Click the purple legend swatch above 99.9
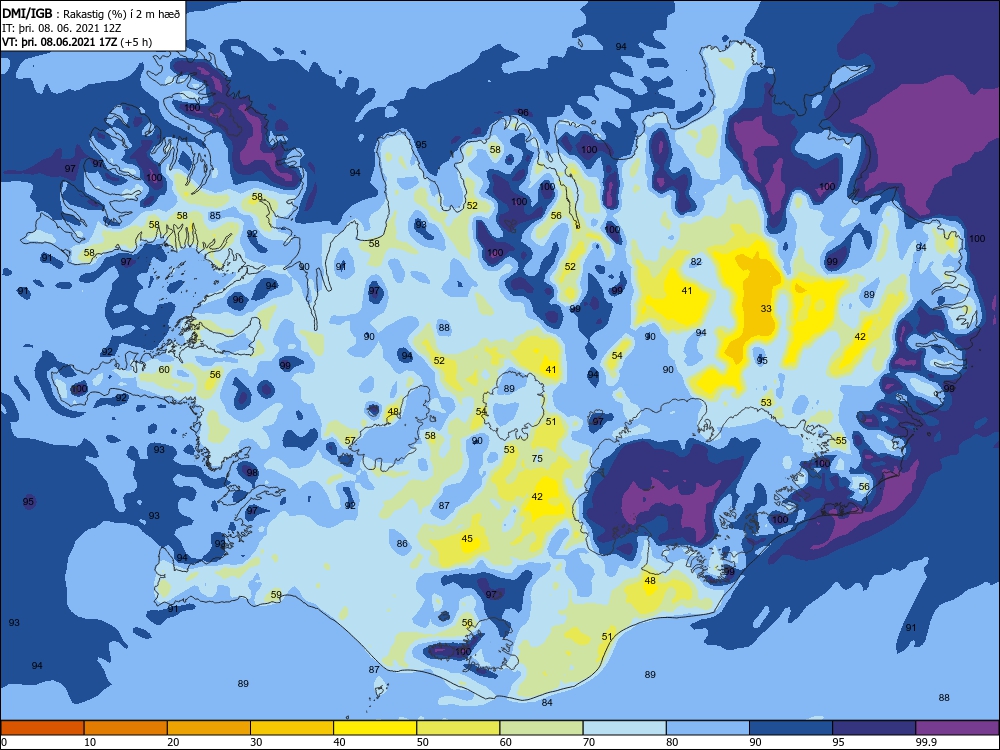1000x750 pixels. tap(957, 728)
